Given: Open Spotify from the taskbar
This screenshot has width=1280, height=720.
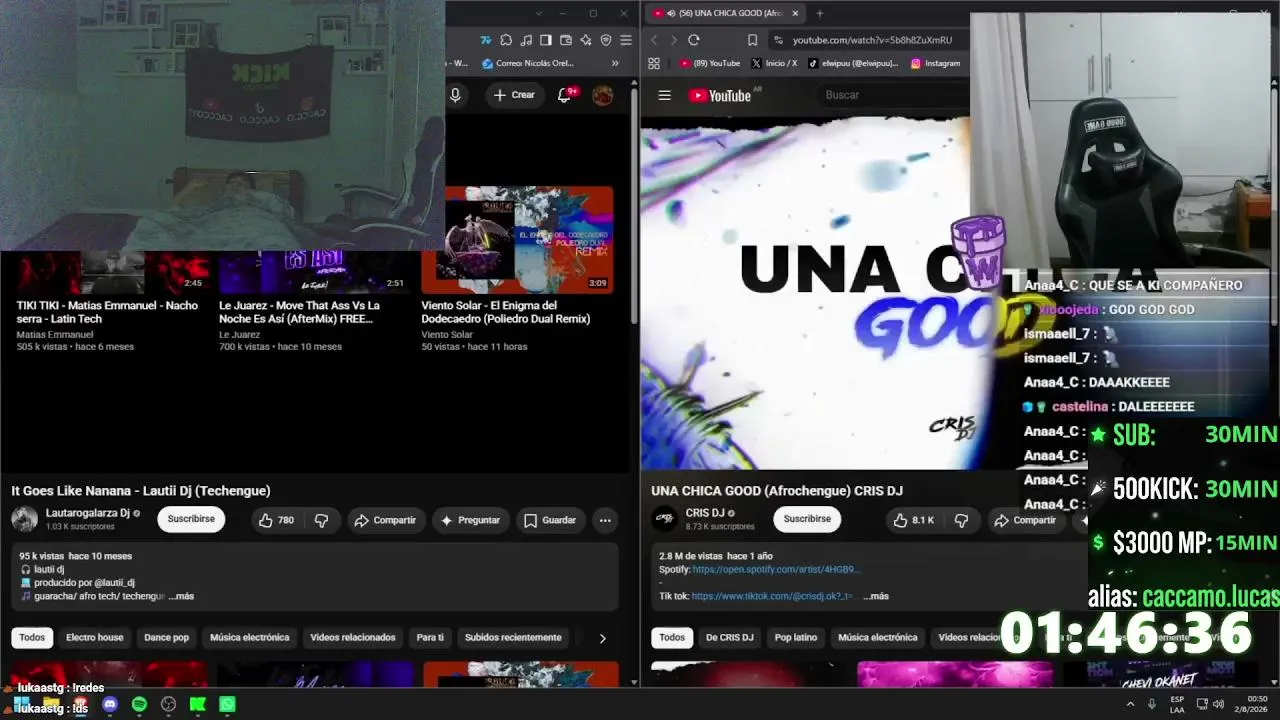Looking at the screenshot, I should tap(139, 704).
